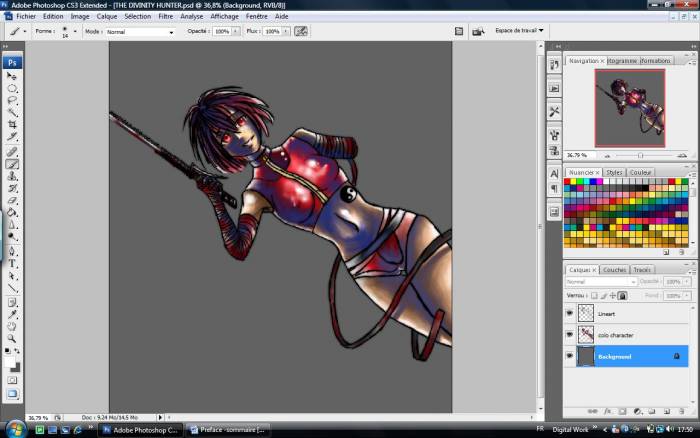Screen dimensions: 700x438
Task: Open the Filtre menu
Action: 165,17
